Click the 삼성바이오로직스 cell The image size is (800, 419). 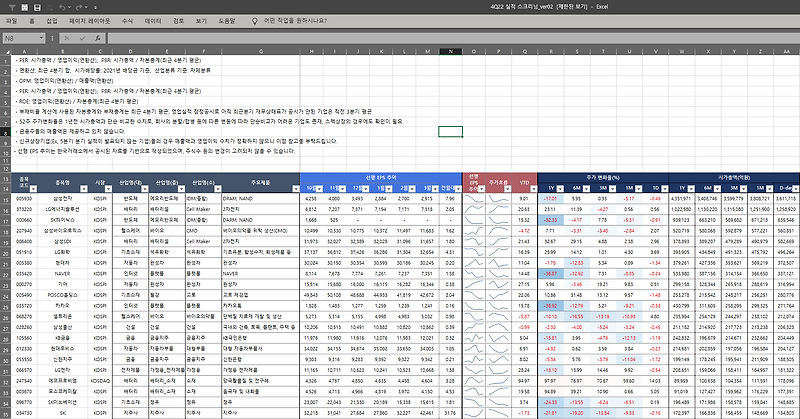click(x=62, y=231)
